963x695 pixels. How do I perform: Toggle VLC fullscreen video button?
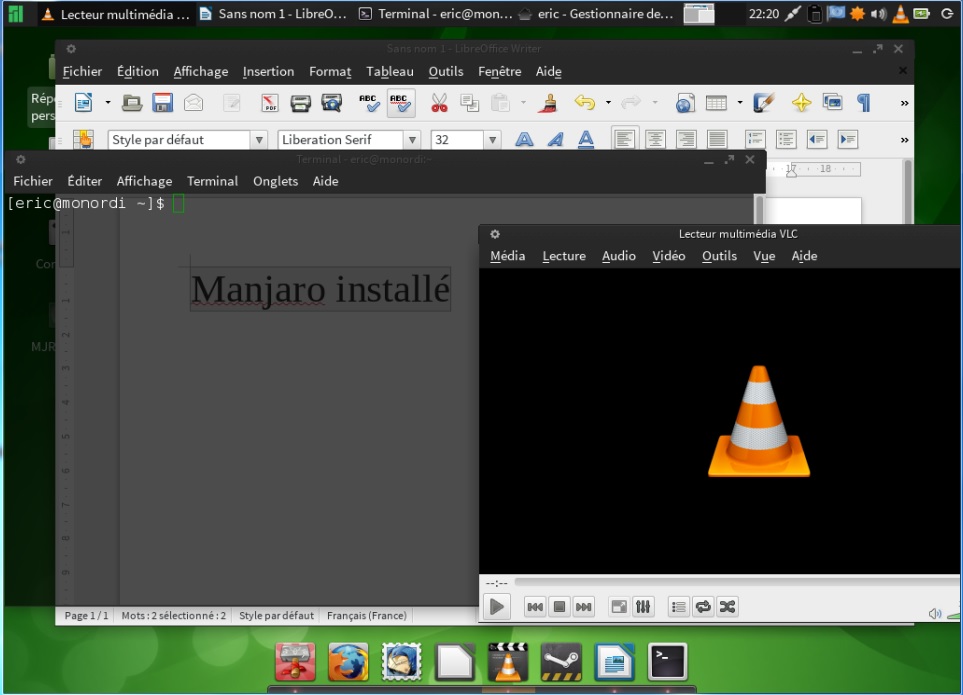point(619,607)
